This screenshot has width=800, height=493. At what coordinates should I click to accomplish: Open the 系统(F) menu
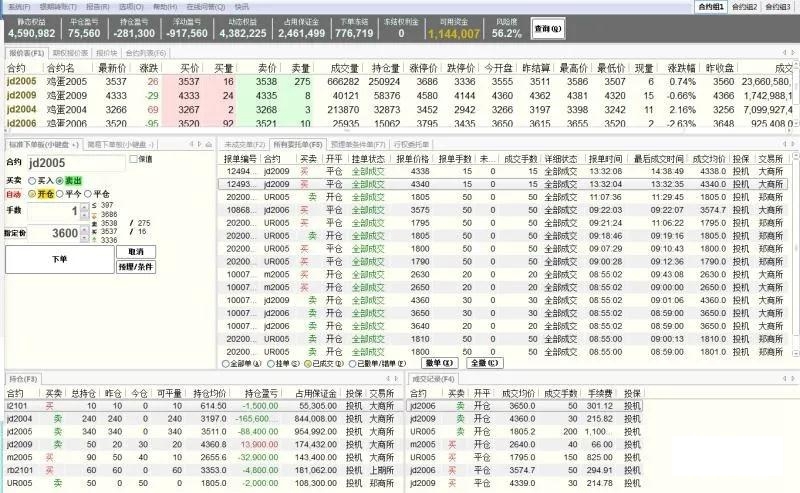pyautogui.click(x=19, y=7)
